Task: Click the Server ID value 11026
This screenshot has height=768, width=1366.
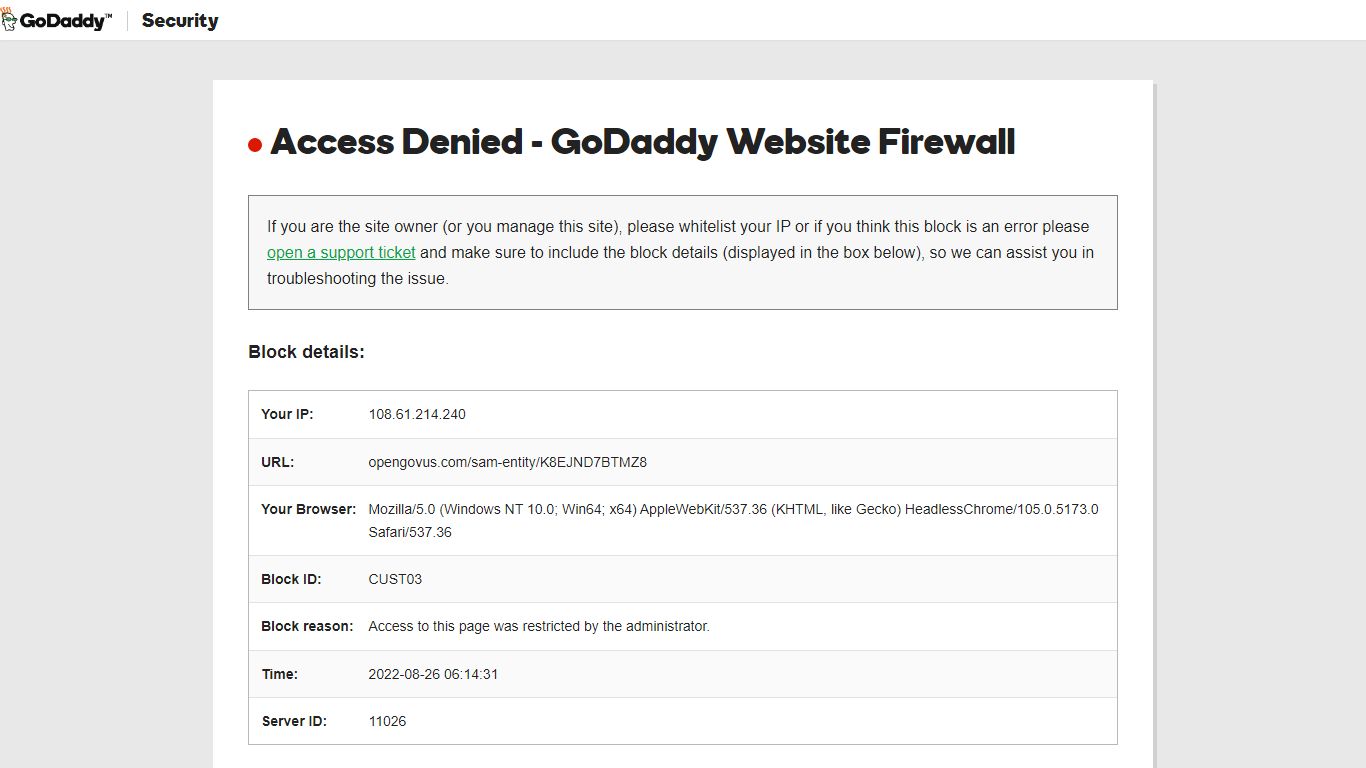Action: 387,721
